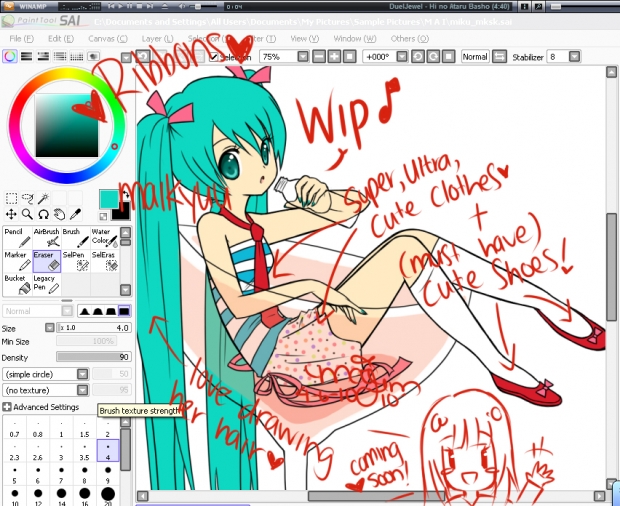Click the black background color swatch
Image resolution: width=620 pixels, height=506 pixels.
tap(121, 211)
